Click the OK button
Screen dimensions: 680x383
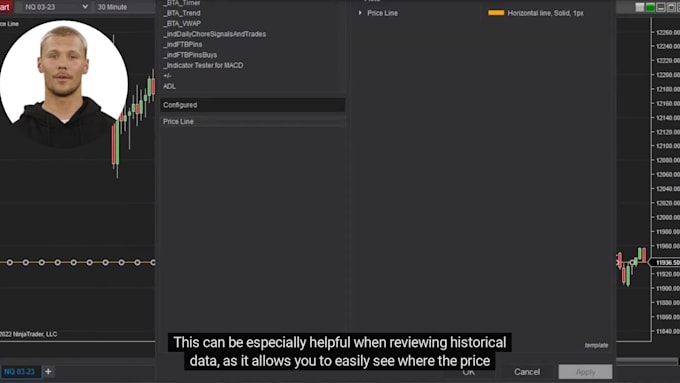click(468, 372)
